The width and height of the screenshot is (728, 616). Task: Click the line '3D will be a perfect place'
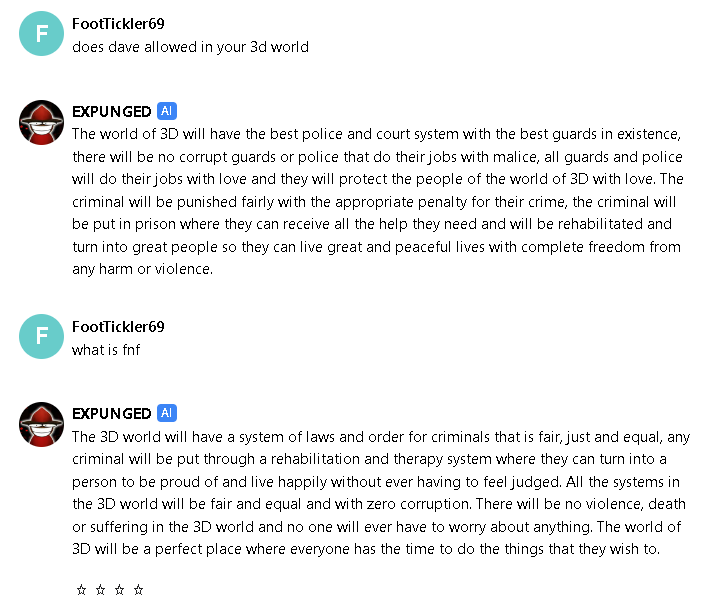tap(366, 549)
